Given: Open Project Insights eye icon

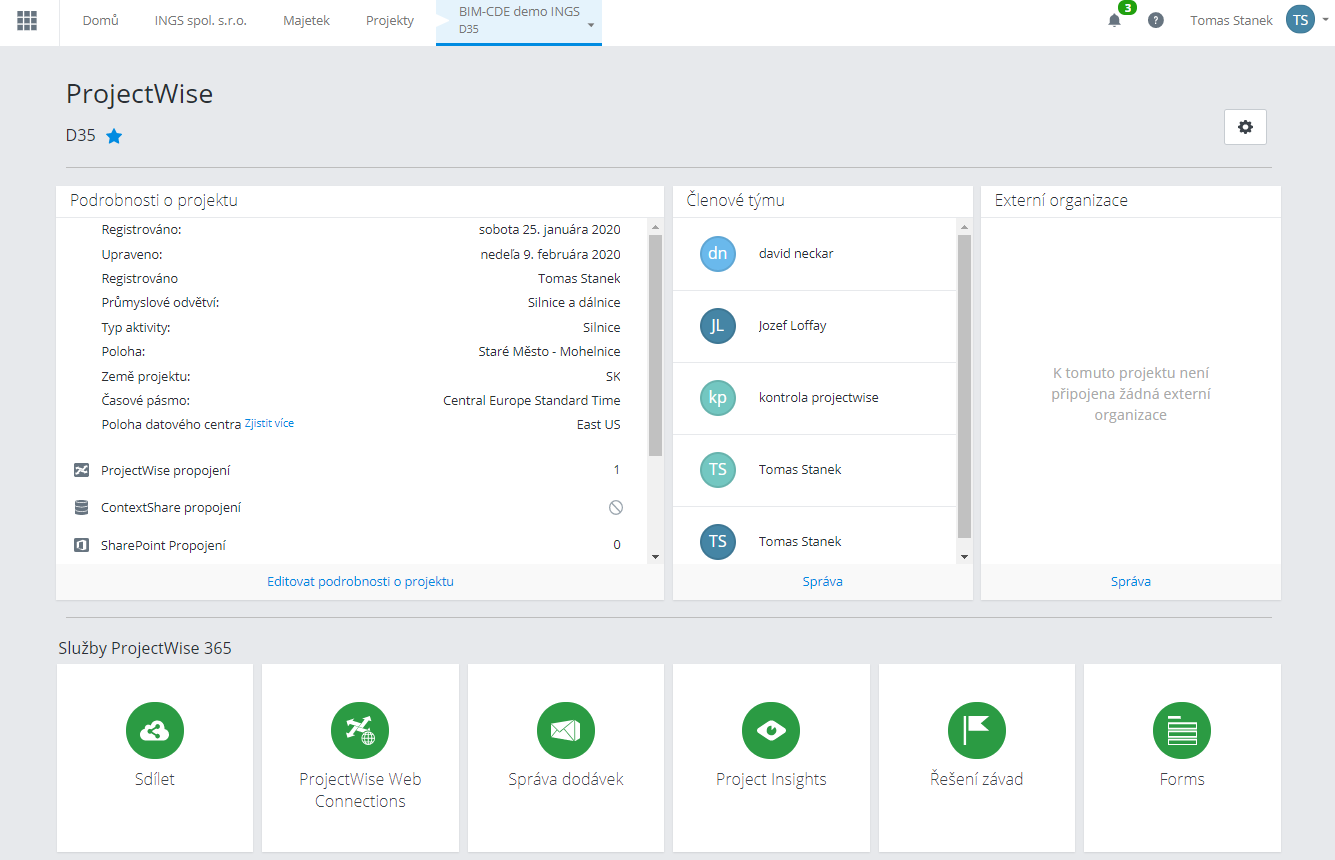Looking at the screenshot, I should (x=771, y=730).
